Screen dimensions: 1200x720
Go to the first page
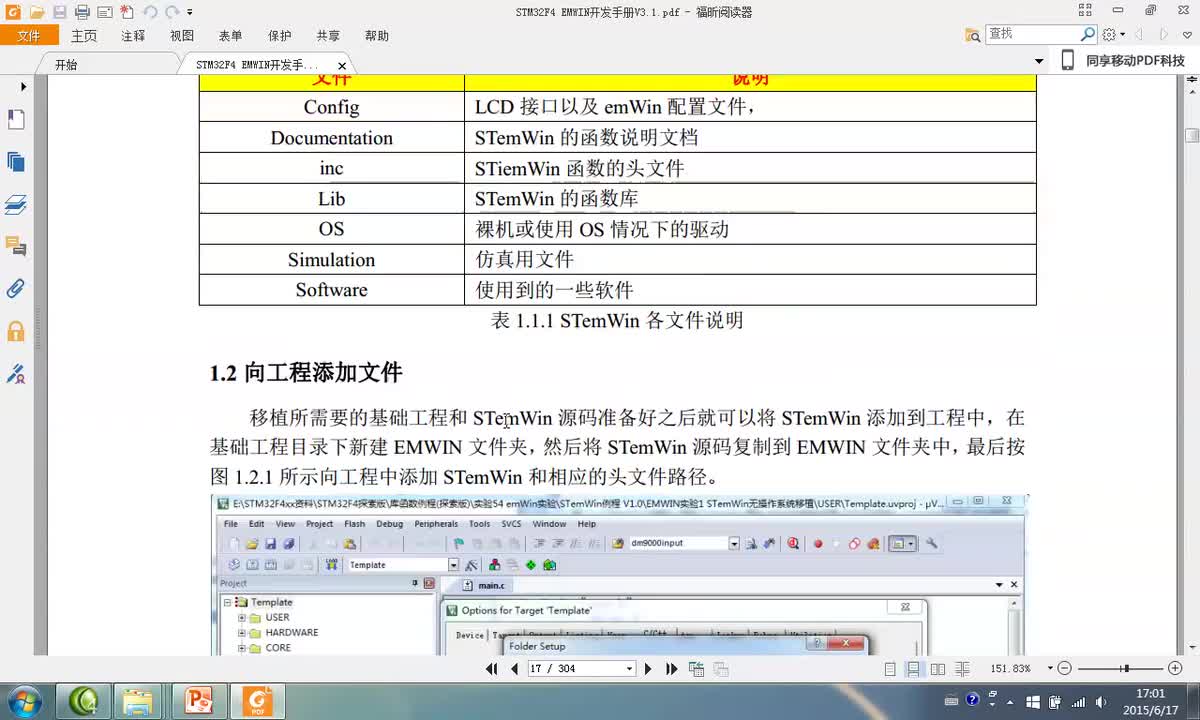pos(491,669)
